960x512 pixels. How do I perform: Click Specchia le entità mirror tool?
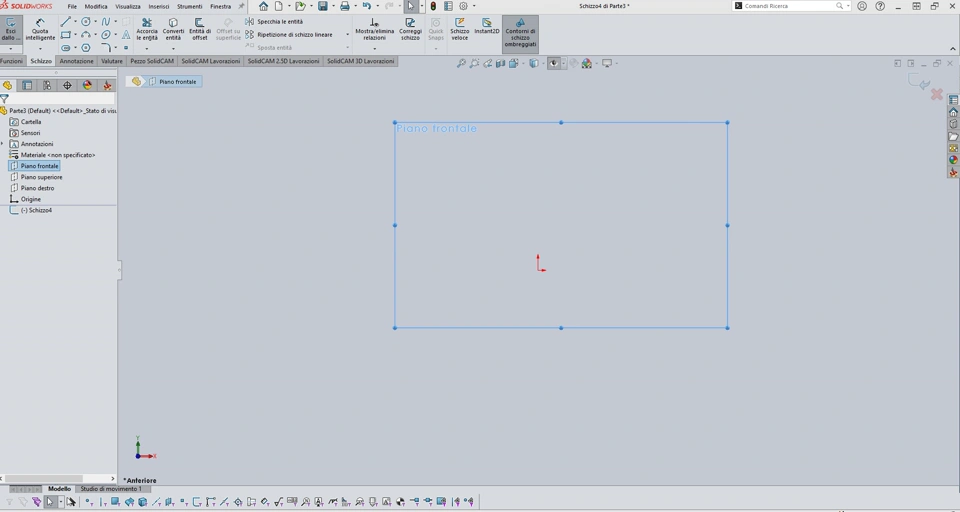coord(274,21)
